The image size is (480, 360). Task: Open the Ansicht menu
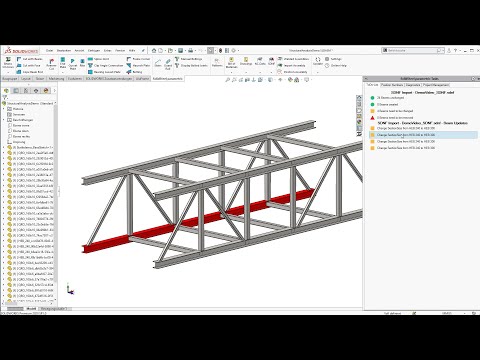click(79, 50)
